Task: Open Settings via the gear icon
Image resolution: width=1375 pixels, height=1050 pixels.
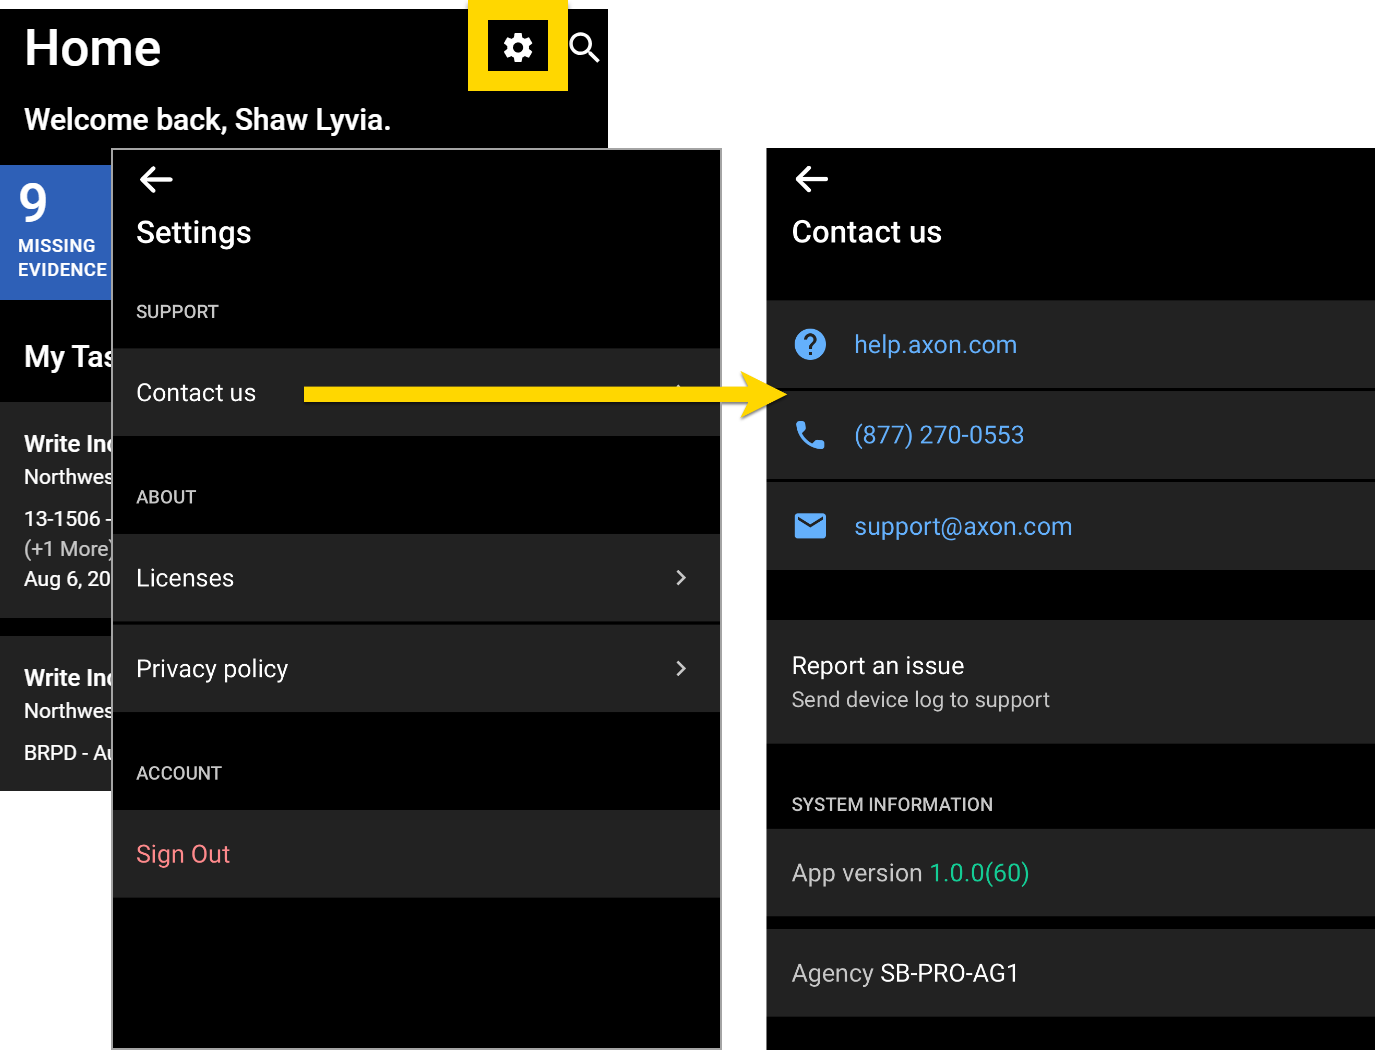Action: (517, 46)
